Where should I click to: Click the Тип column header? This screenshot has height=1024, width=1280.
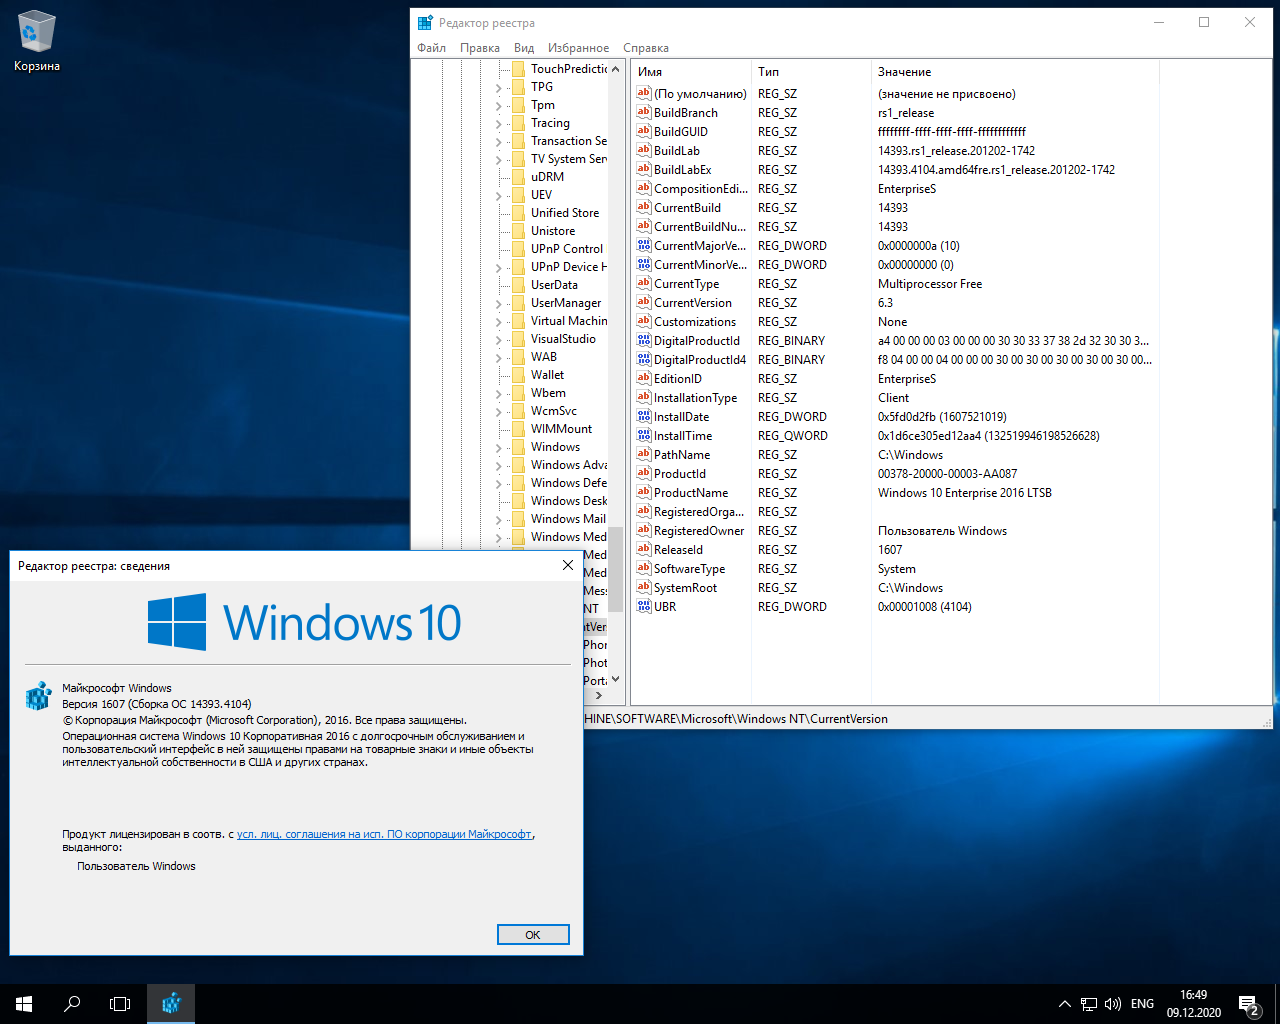[x=811, y=72]
